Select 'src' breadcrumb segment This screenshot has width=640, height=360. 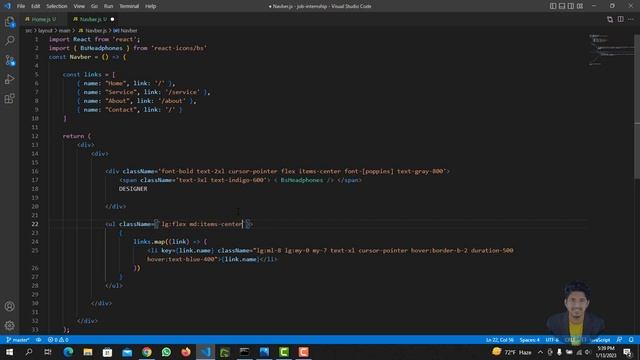(29, 31)
